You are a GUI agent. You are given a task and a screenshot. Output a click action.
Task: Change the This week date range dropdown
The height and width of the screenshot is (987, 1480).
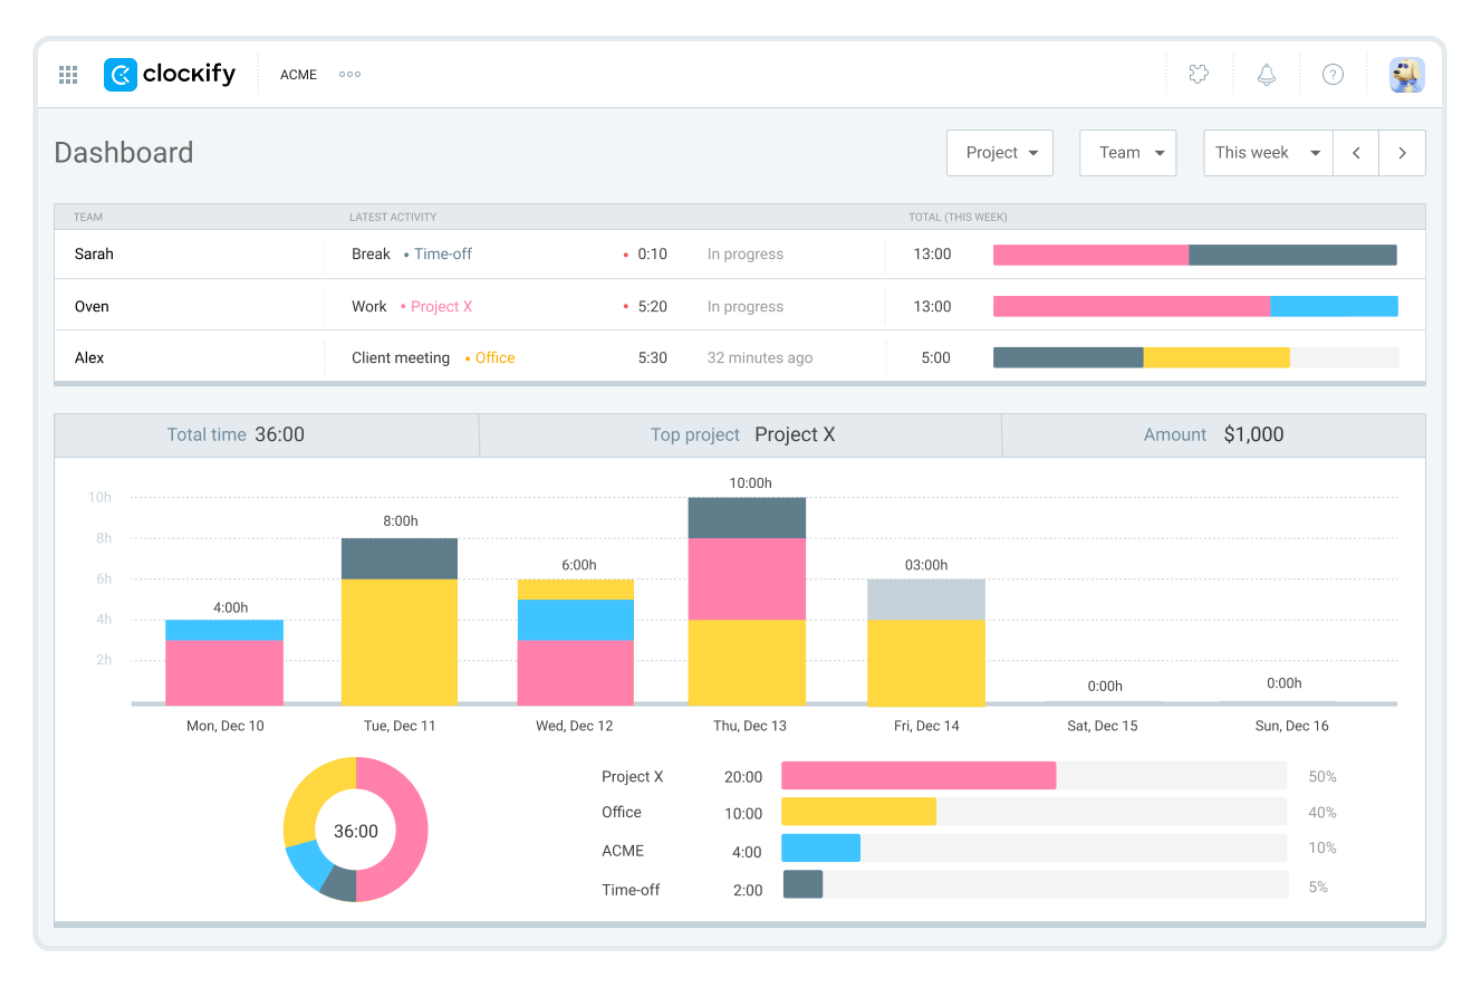(1266, 152)
